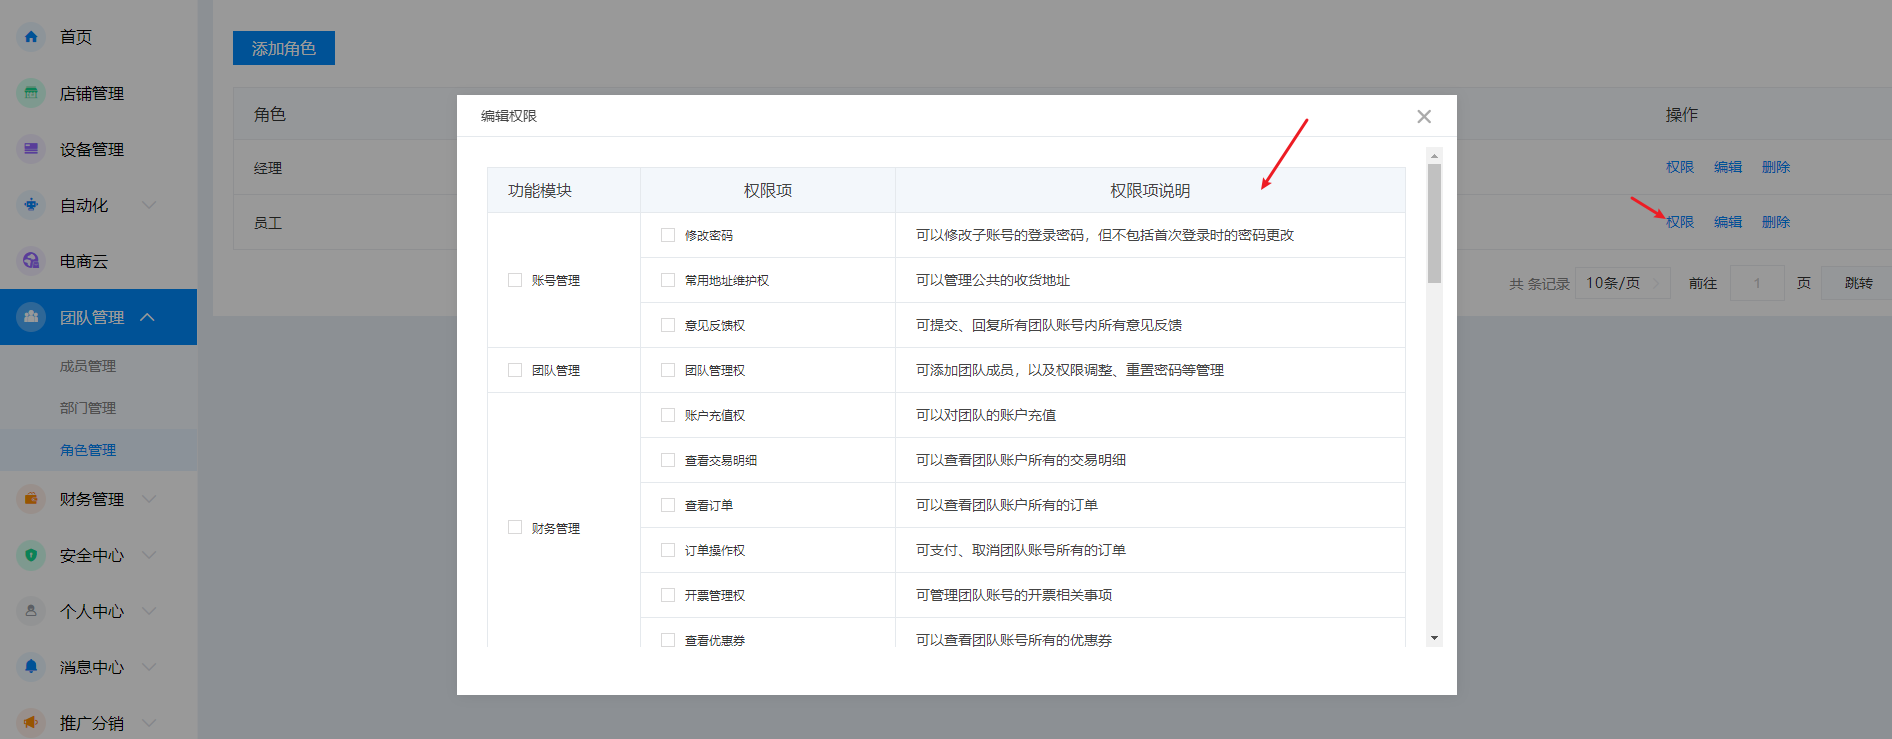Click the device icon beside 设备管理
The image size is (1892, 739).
click(x=31, y=149)
